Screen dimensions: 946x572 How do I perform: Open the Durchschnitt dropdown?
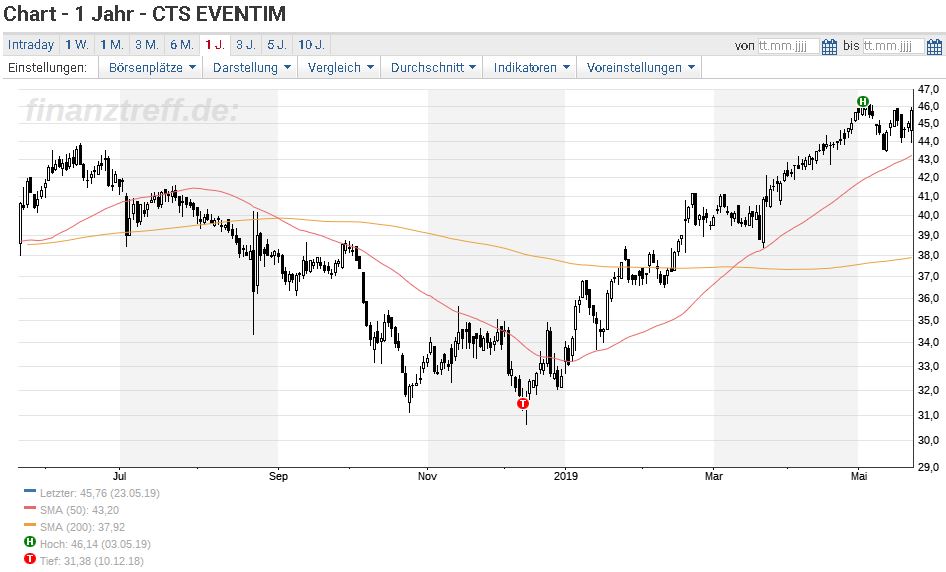pos(432,68)
